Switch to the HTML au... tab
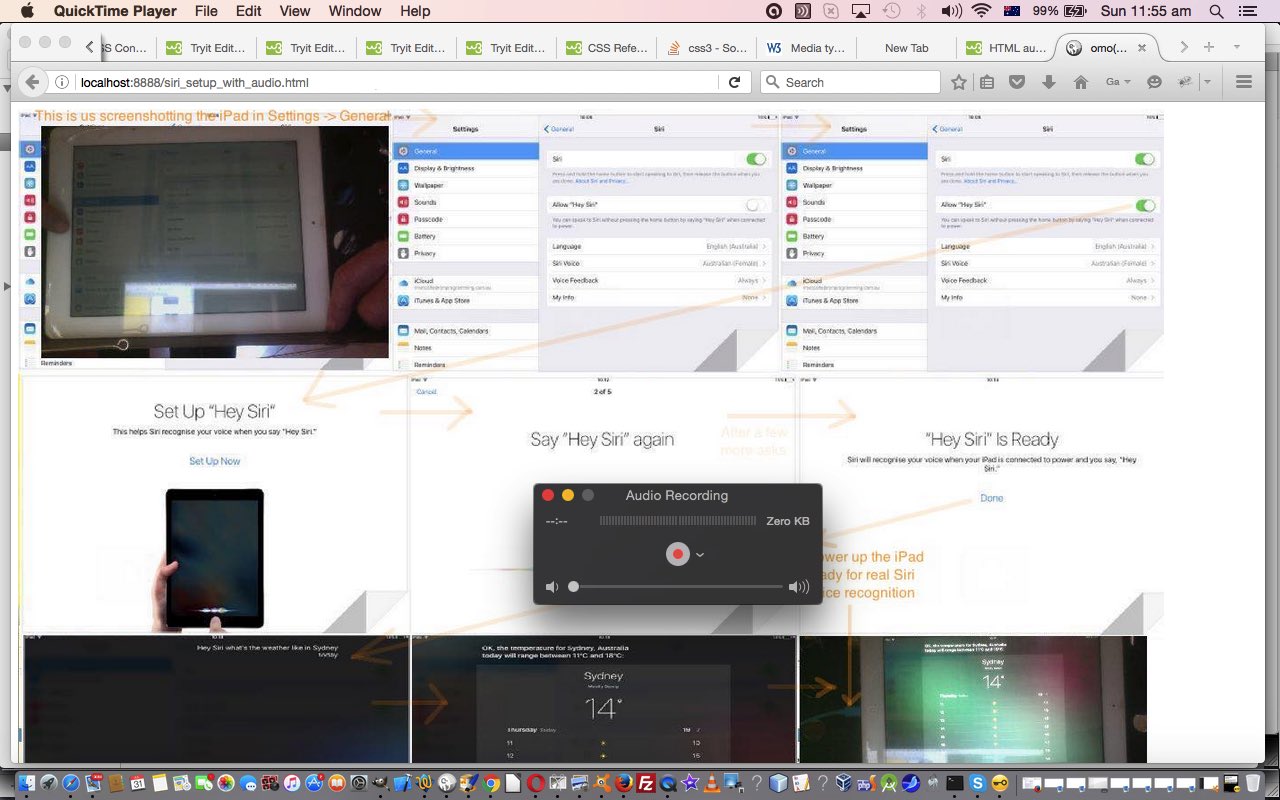Image resolution: width=1280 pixels, height=800 pixels. click(x=1006, y=47)
